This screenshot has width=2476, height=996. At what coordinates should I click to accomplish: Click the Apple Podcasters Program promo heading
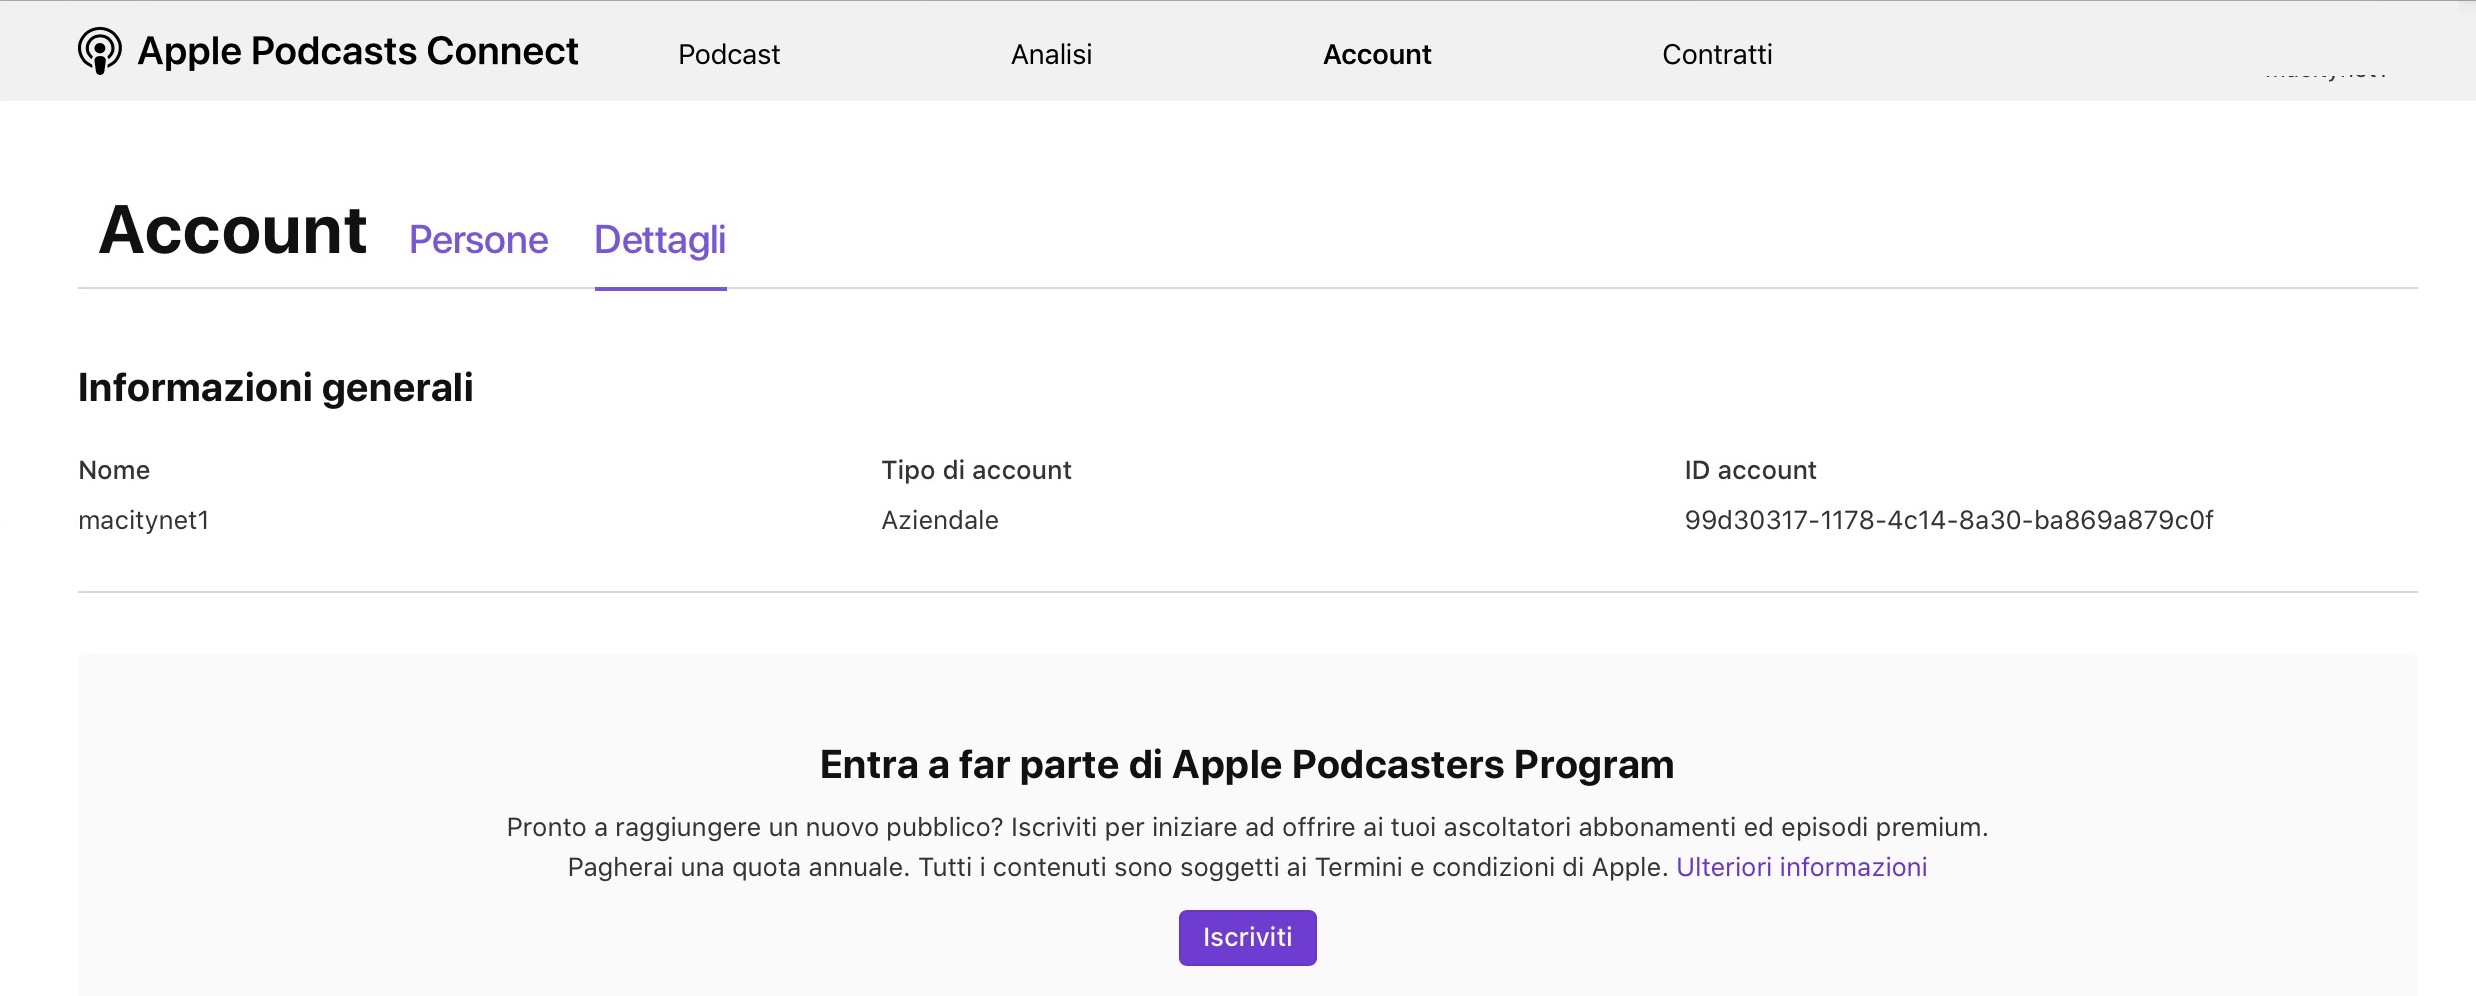[x=1246, y=765]
